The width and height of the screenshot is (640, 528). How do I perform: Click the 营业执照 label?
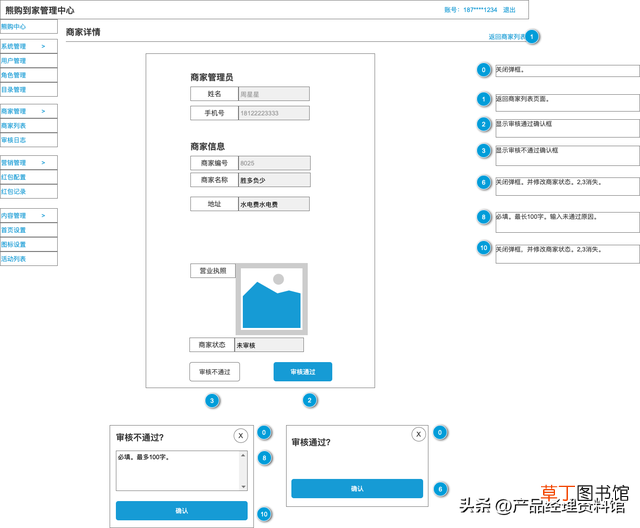tap(213, 271)
